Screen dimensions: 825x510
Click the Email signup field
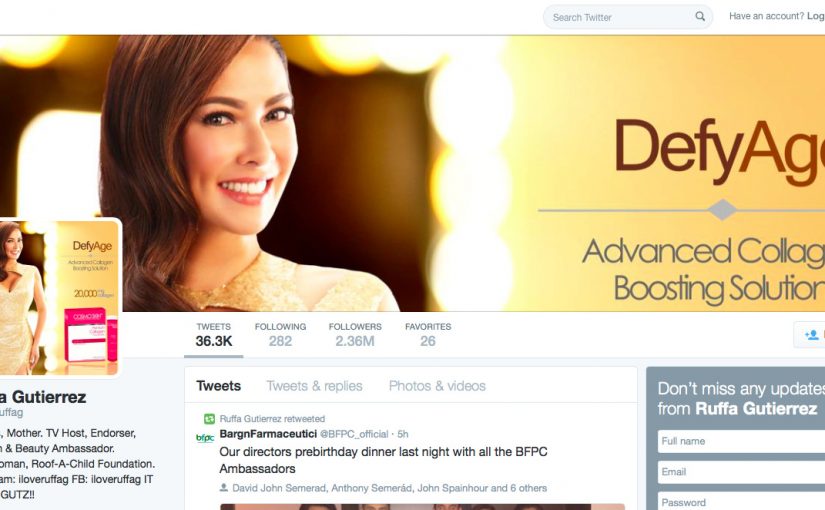[x=741, y=472]
